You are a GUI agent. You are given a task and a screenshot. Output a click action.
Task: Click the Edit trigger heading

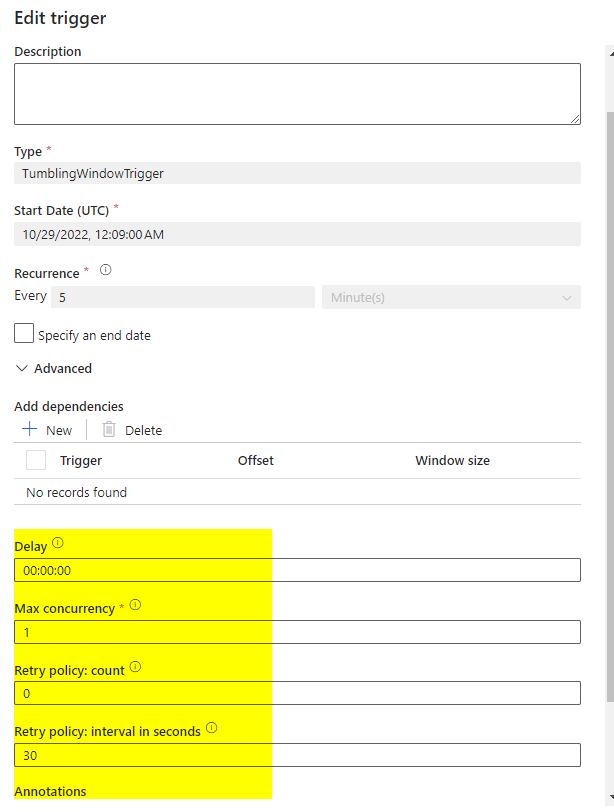60,18
